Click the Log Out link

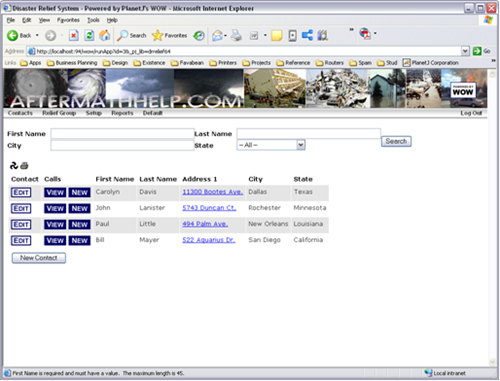point(471,113)
